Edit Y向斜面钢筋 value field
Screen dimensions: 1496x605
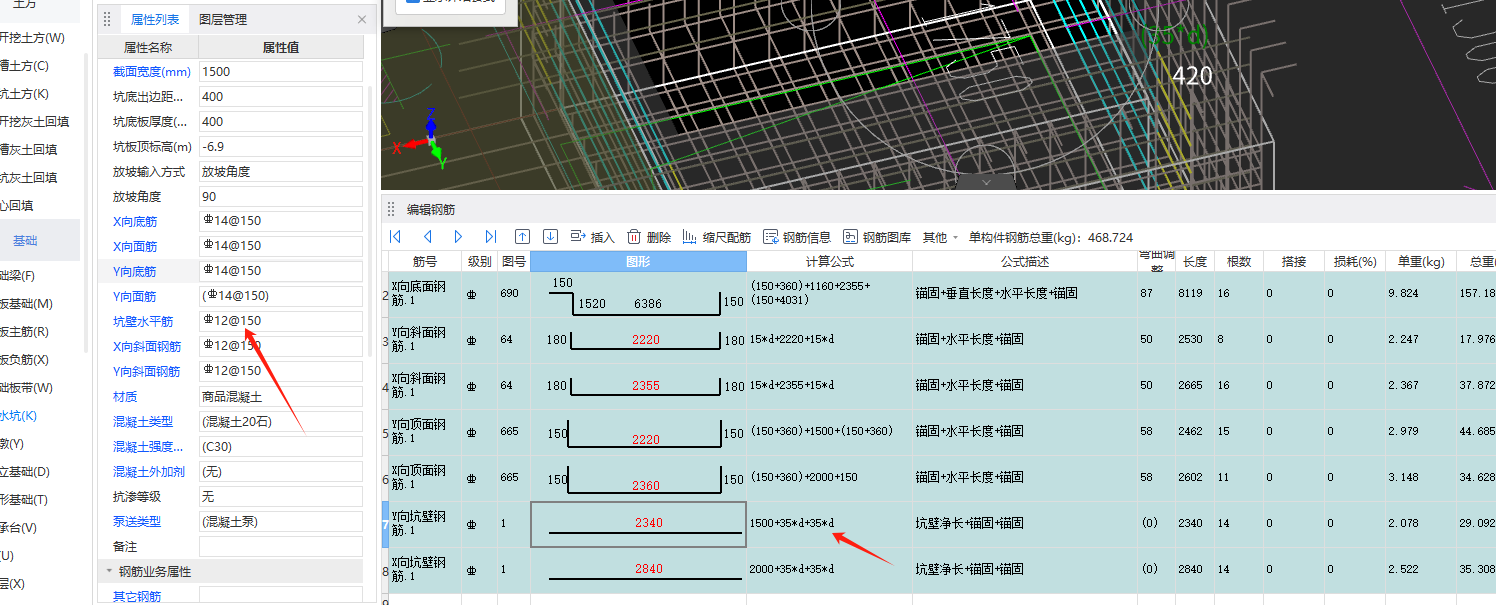pos(281,371)
